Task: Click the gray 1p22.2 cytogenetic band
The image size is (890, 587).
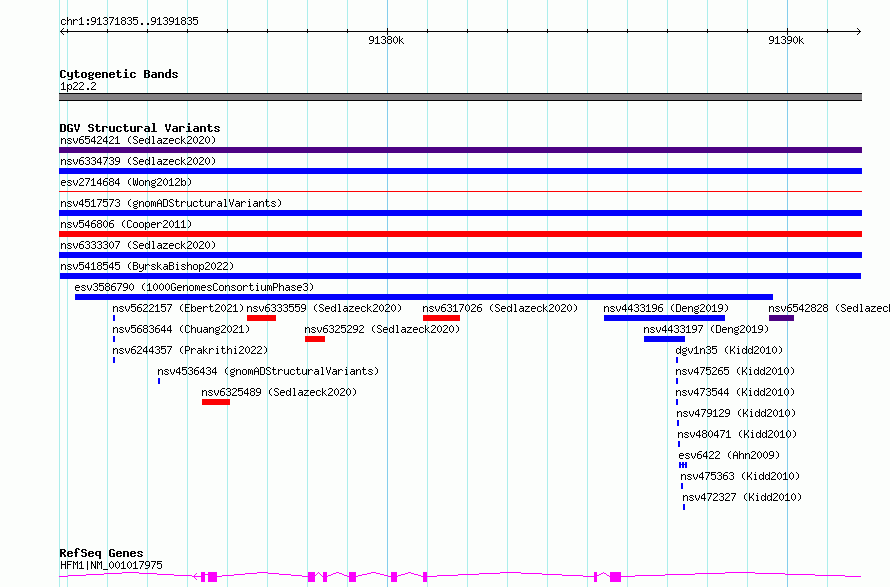Action: (x=460, y=97)
